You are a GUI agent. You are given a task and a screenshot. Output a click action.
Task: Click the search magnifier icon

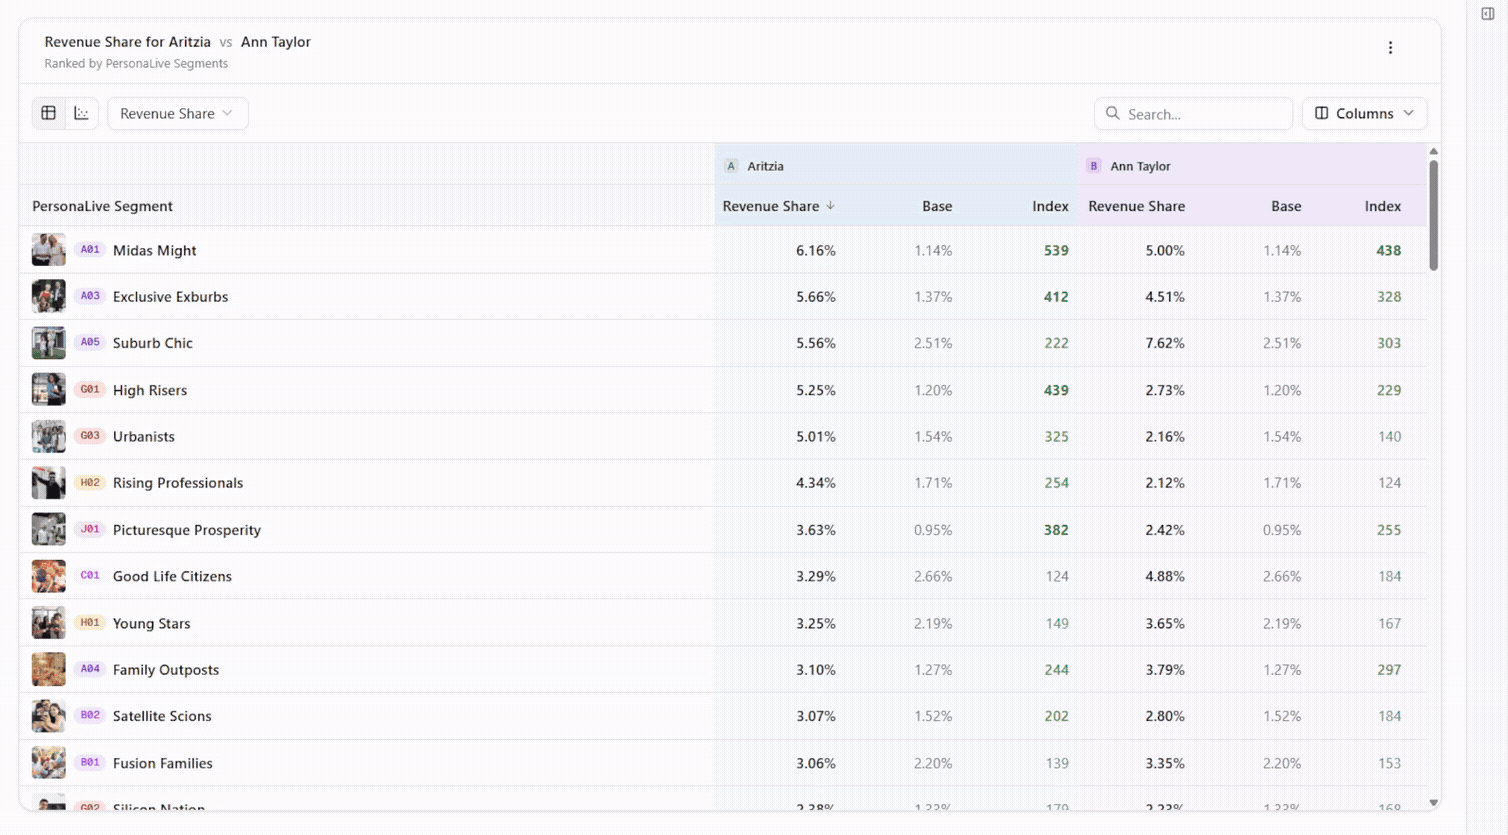coord(1113,113)
